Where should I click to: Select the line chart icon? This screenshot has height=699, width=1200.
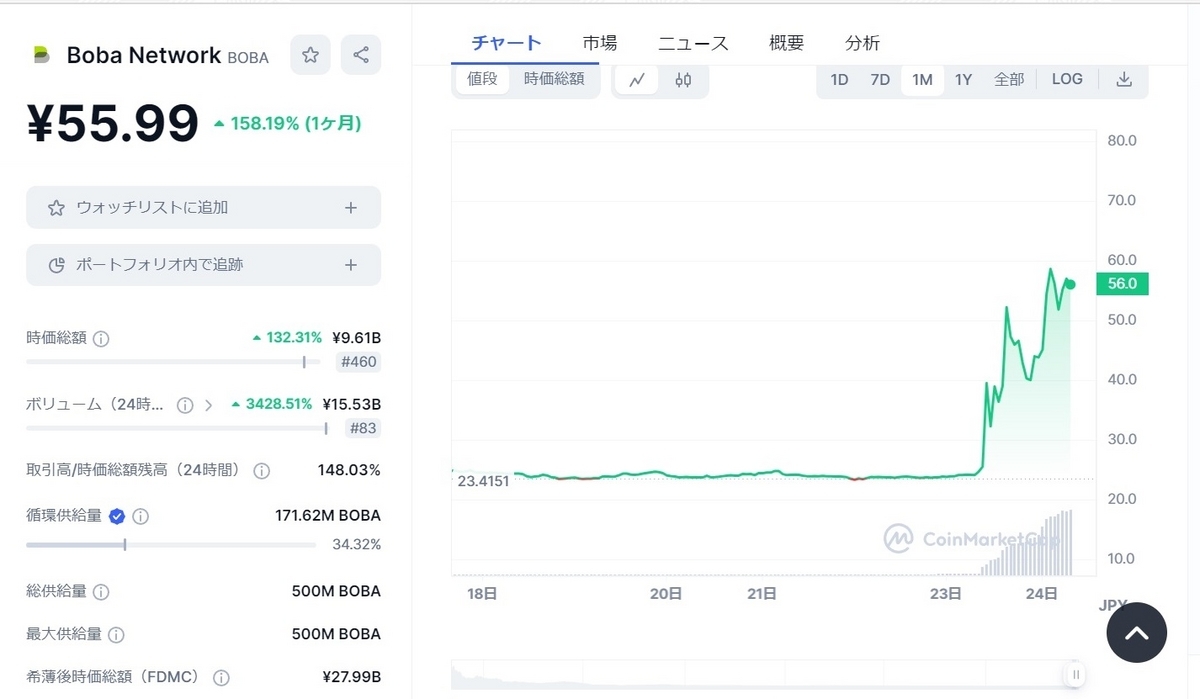637,80
